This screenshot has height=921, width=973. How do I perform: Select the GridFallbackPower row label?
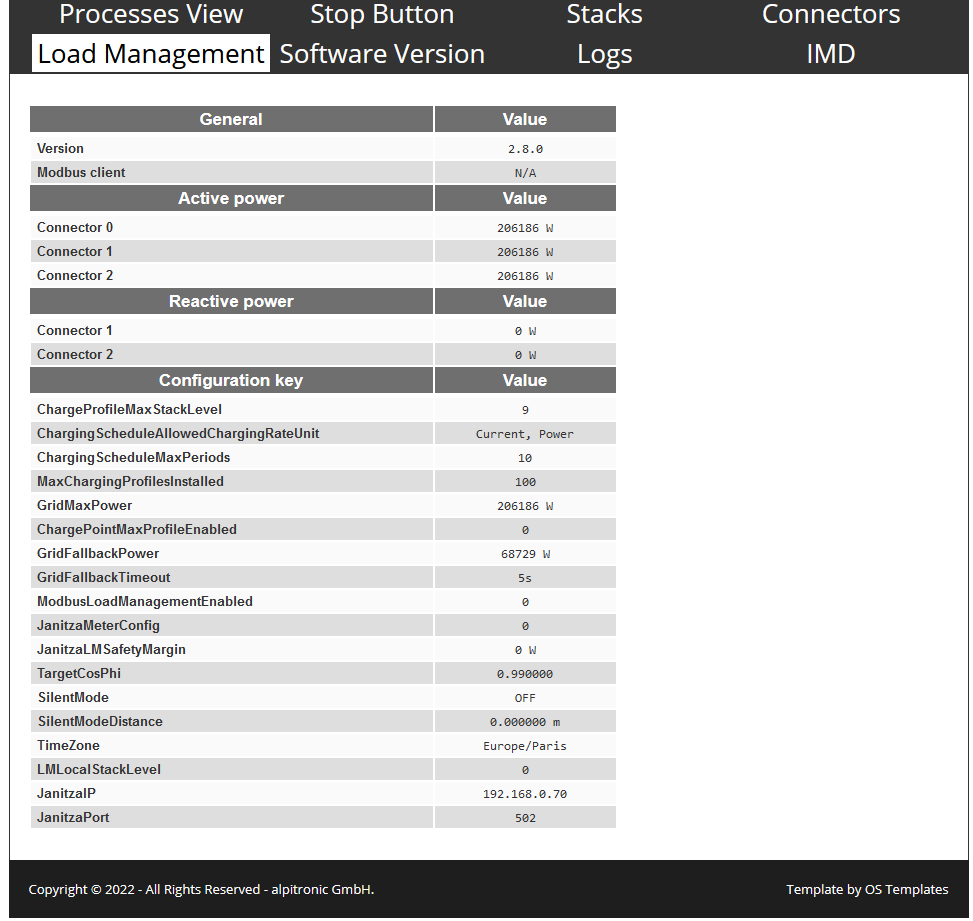(x=98, y=554)
